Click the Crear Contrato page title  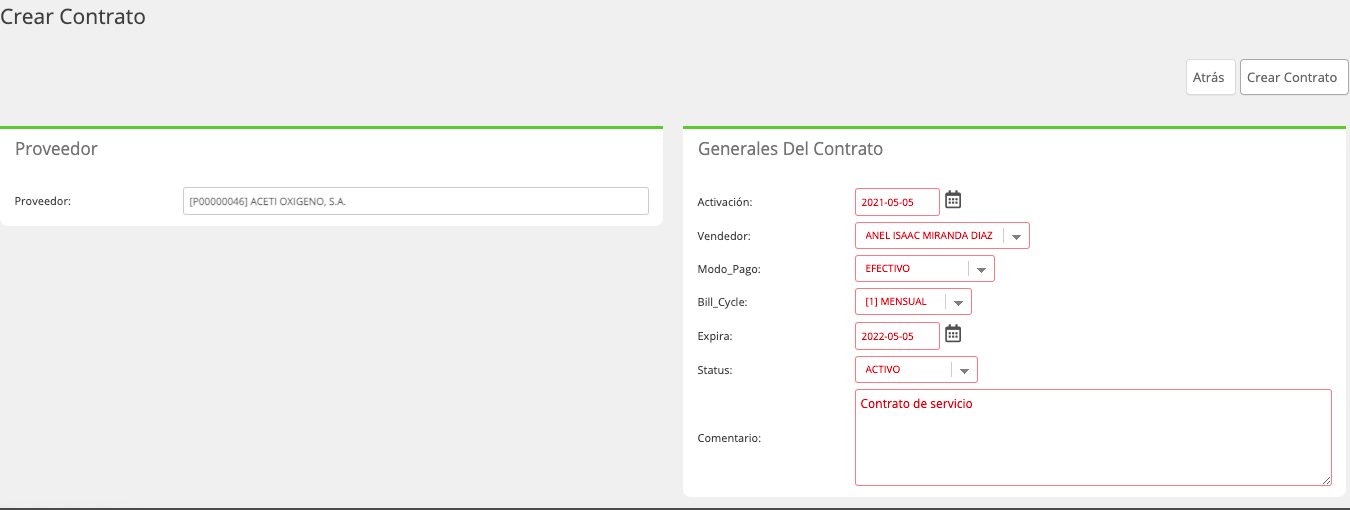[73, 17]
